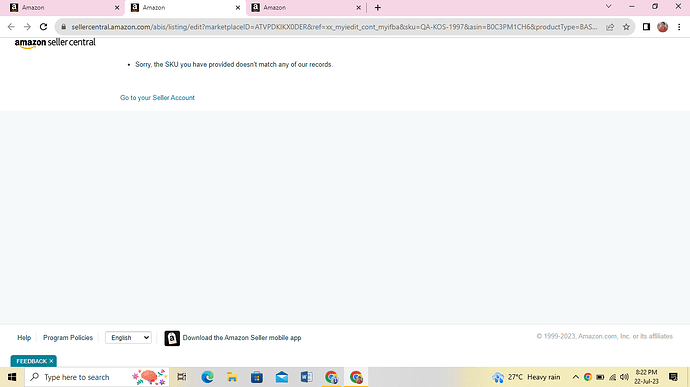Open the Program Policies link
The image size is (690, 387).
(x=68, y=338)
